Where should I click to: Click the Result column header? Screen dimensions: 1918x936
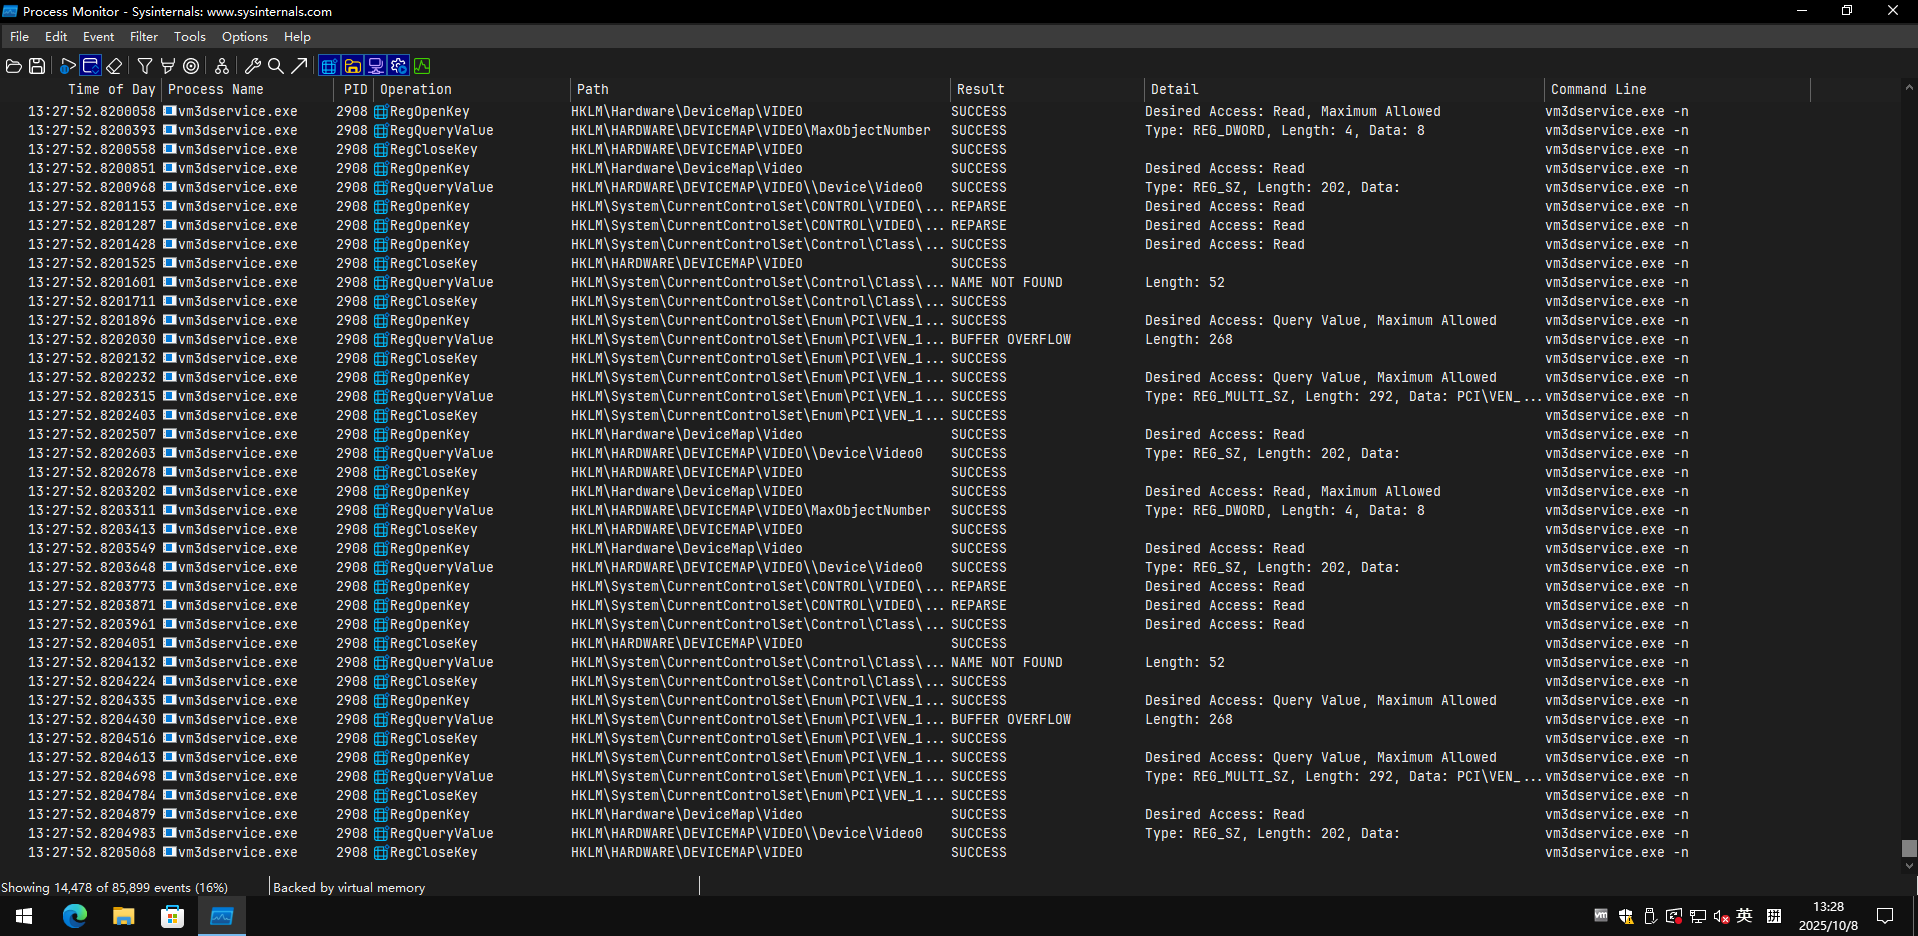pos(980,89)
